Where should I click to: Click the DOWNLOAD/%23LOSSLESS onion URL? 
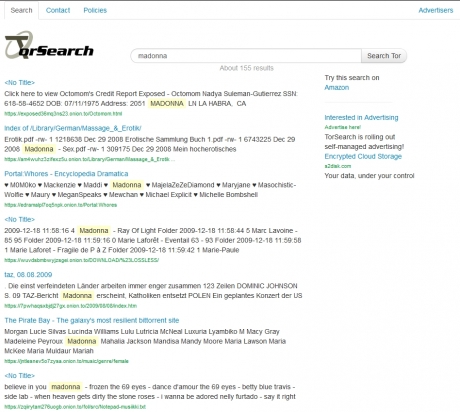click(x=81, y=260)
